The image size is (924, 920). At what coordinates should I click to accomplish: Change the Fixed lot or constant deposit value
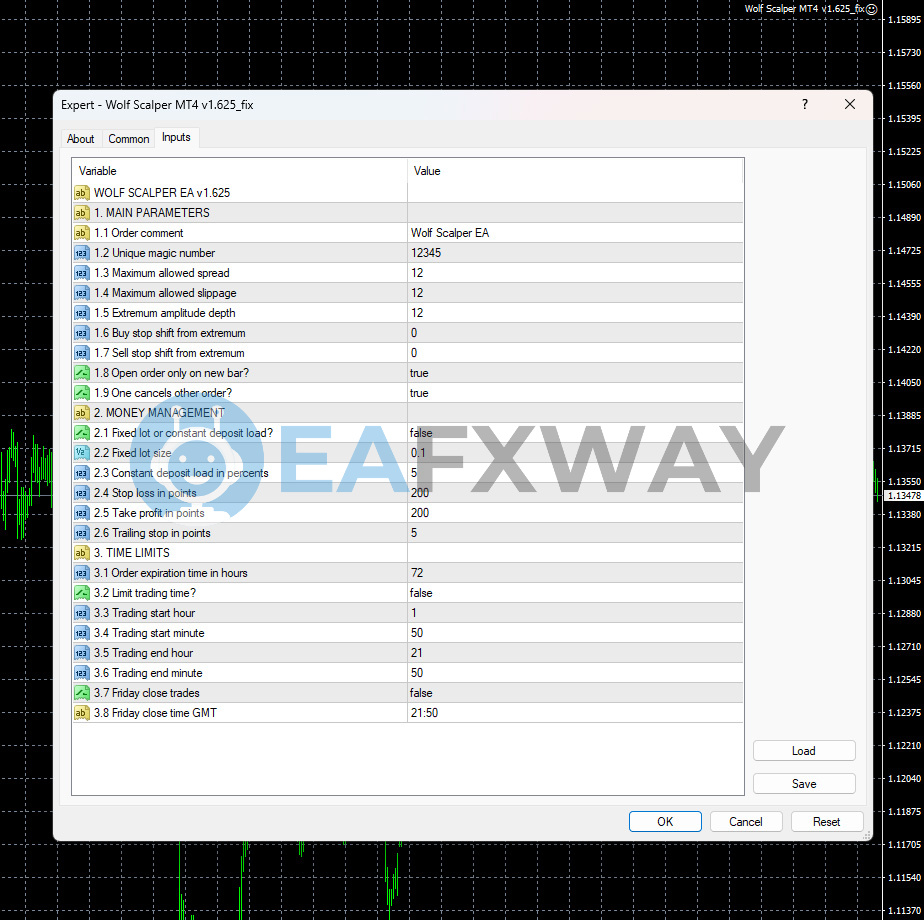point(575,433)
